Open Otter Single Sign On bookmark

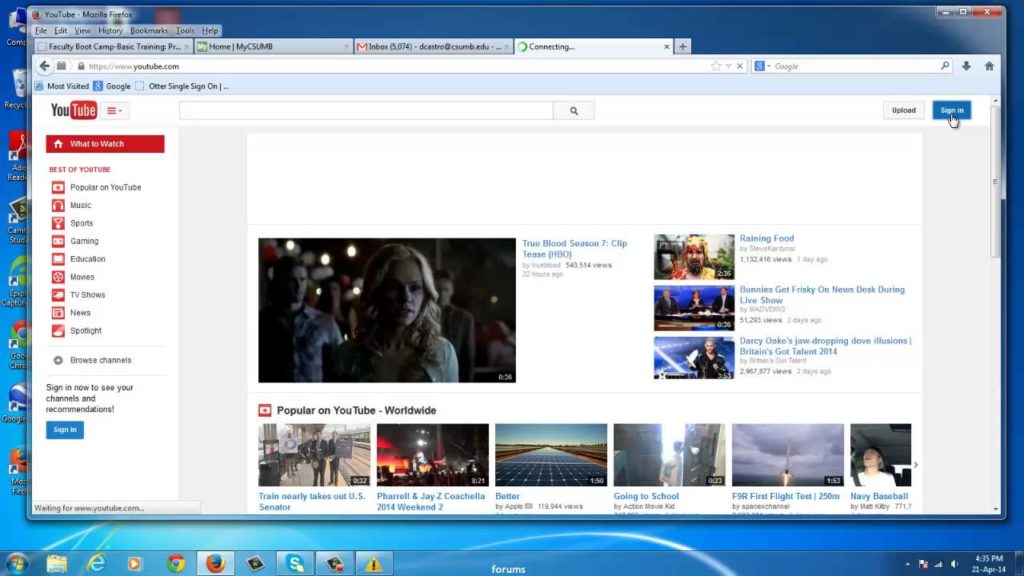182,86
